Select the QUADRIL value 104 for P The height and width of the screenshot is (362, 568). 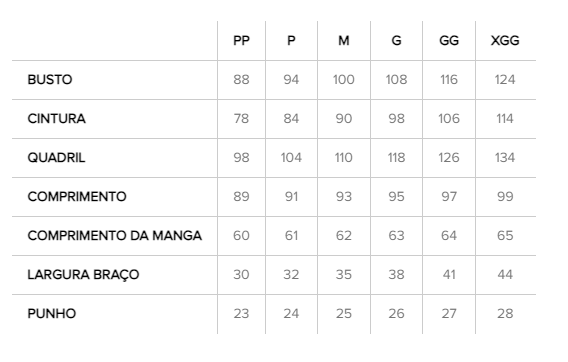click(291, 158)
